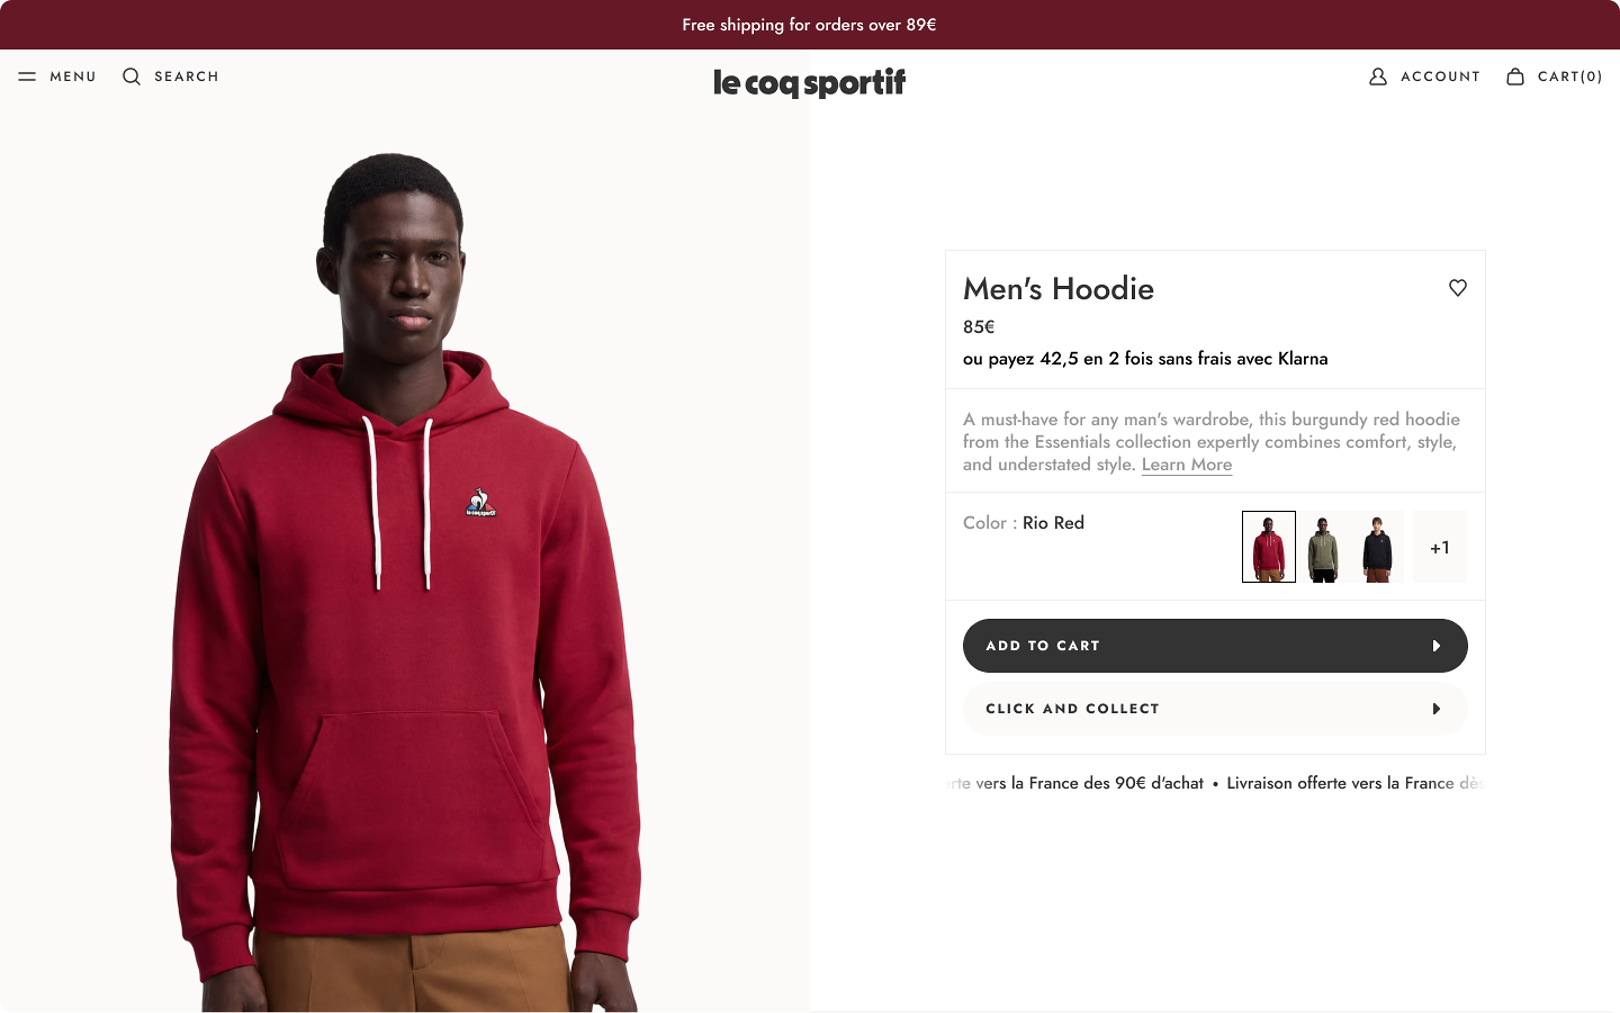1620x1013 pixels.
Task: Add hoodie to wishlist with heart icon
Action: pos(1457,288)
